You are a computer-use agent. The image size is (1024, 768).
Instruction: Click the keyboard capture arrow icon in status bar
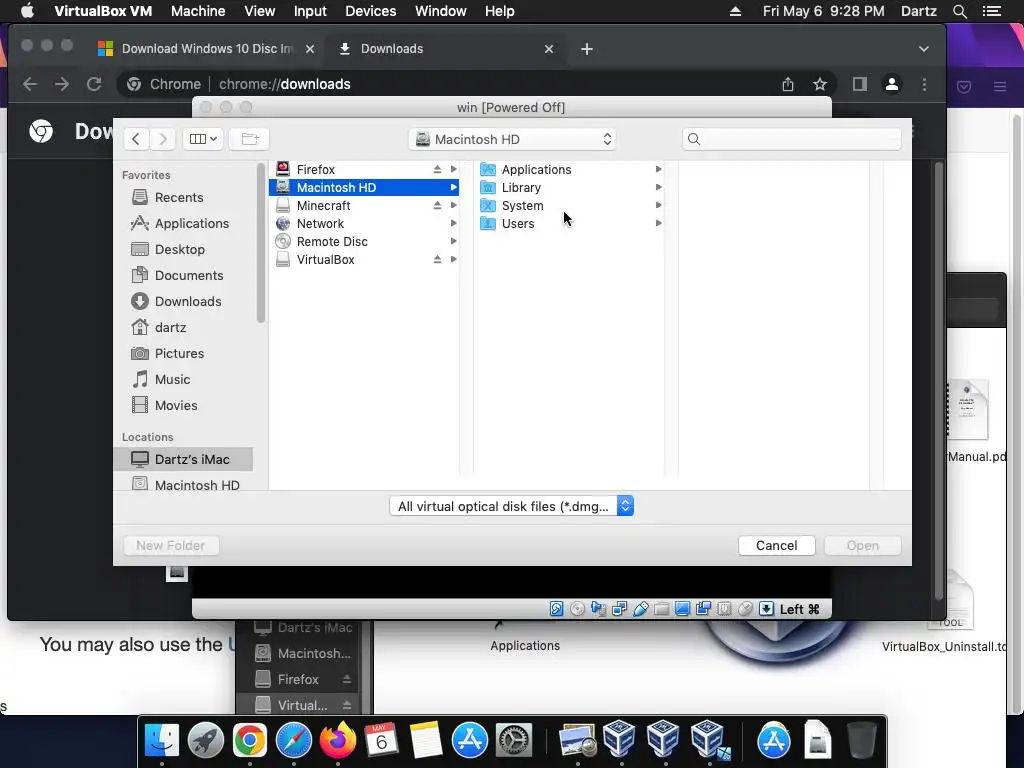pyautogui.click(x=766, y=609)
